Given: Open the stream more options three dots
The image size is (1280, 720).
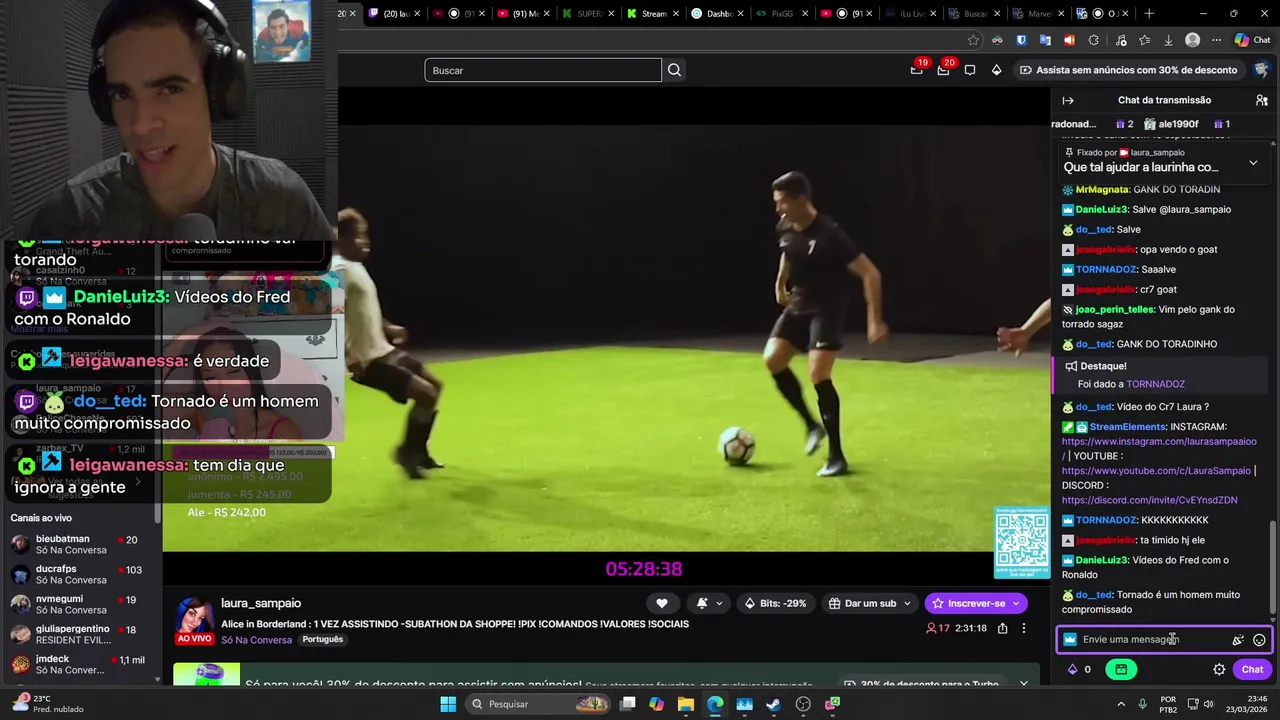Looking at the screenshot, I should point(1023,628).
